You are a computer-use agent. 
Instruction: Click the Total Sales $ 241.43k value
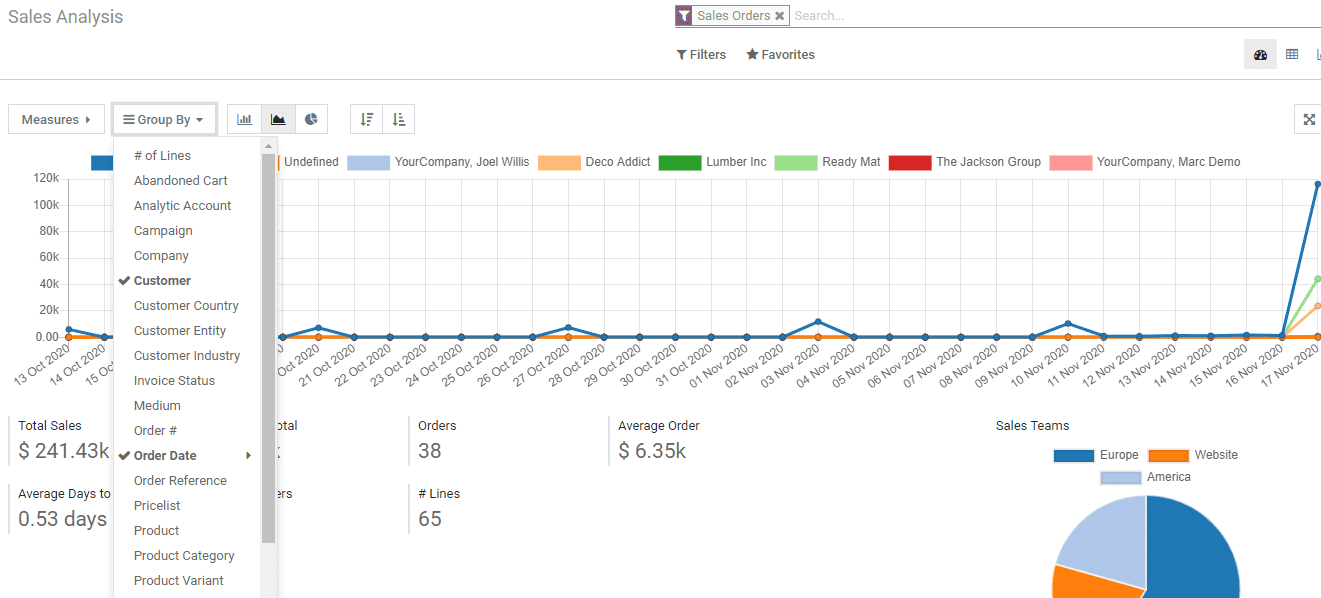(64, 451)
